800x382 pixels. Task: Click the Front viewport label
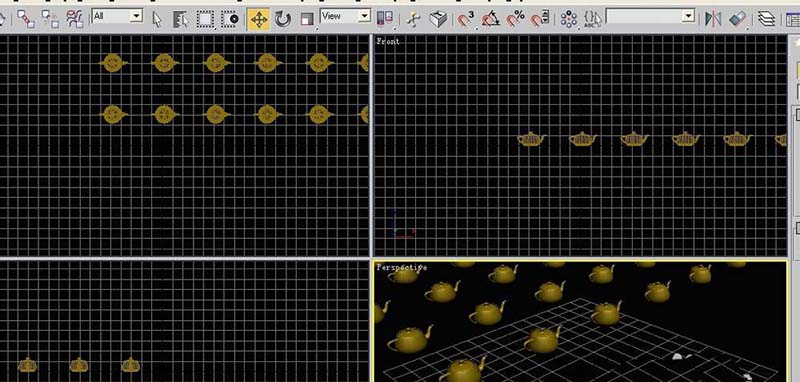[x=388, y=41]
